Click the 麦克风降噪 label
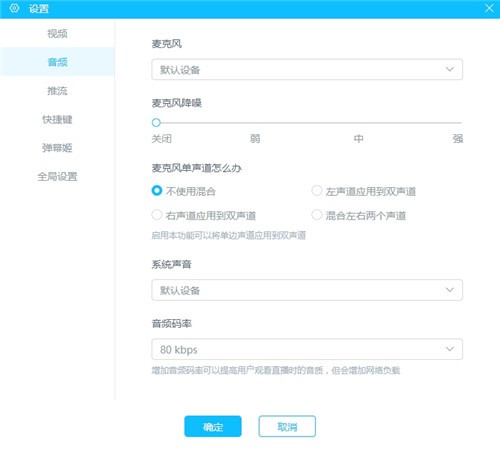The width and height of the screenshot is (500, 454). click(x=177, y=103)
